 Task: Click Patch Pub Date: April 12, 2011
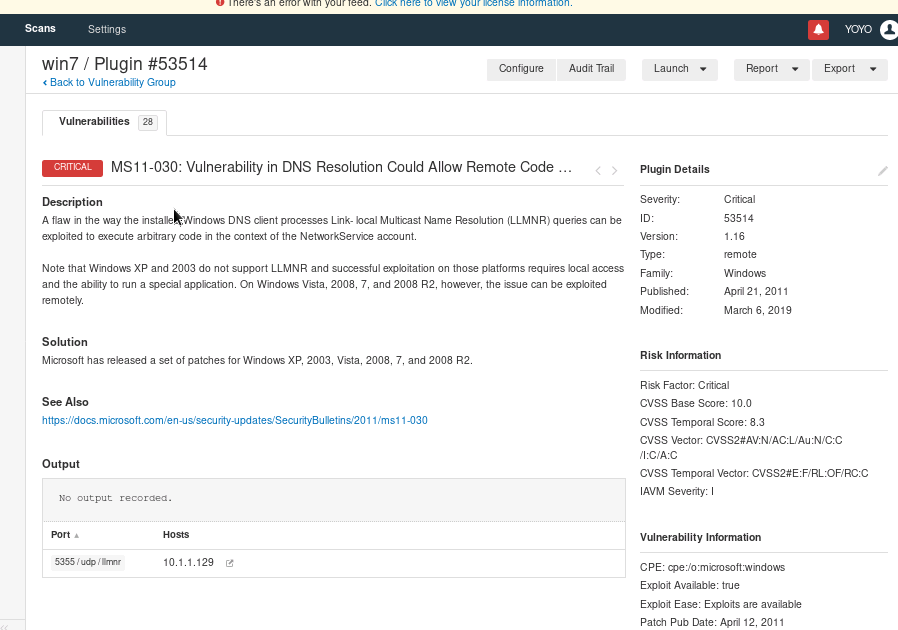point(712,623)
